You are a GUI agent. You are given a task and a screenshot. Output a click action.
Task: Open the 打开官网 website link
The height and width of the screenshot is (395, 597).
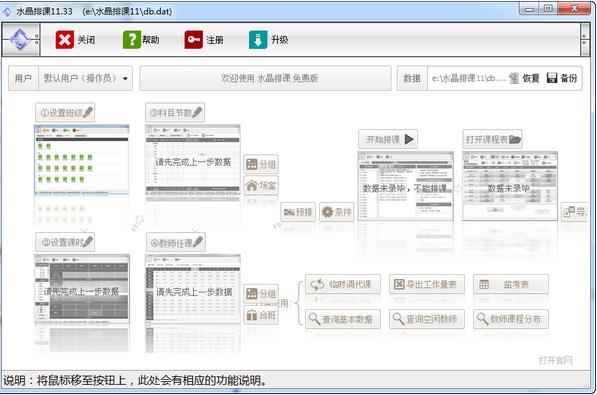[555, 360]
